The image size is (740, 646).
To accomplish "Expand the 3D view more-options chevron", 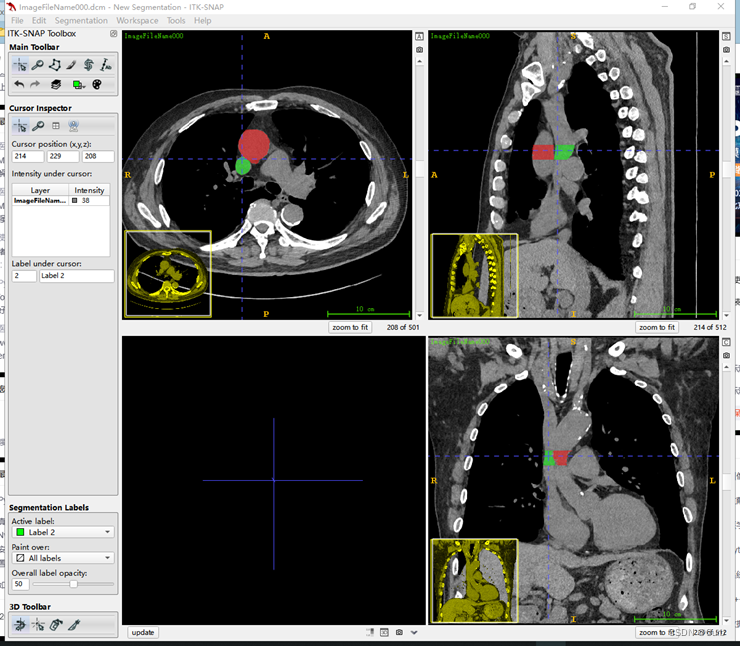I will click(414, 632).
